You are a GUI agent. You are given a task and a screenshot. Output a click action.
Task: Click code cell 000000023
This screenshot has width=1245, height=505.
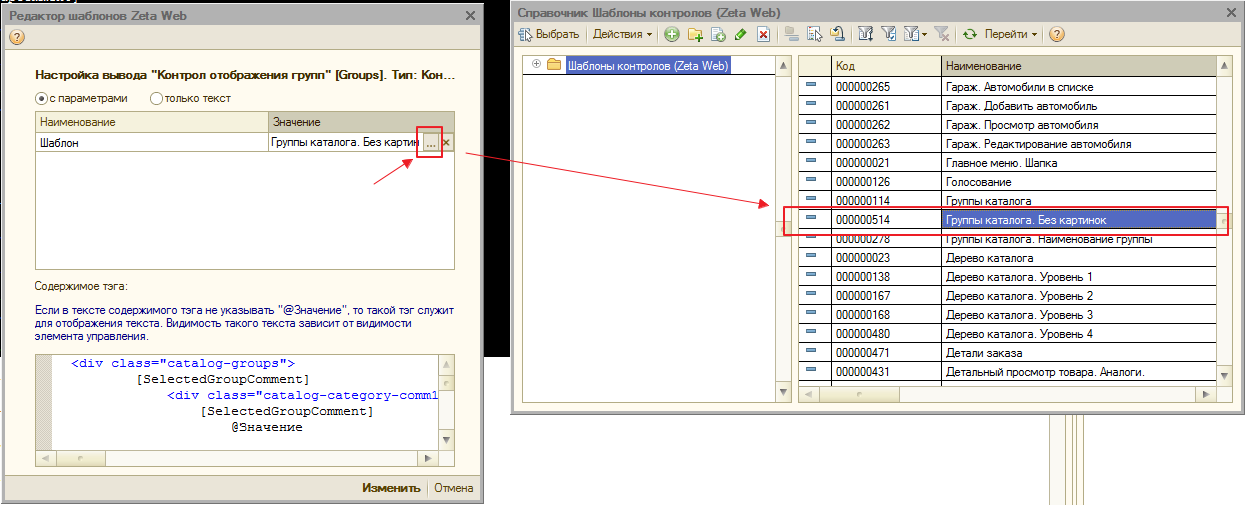(x=886, y=258)
